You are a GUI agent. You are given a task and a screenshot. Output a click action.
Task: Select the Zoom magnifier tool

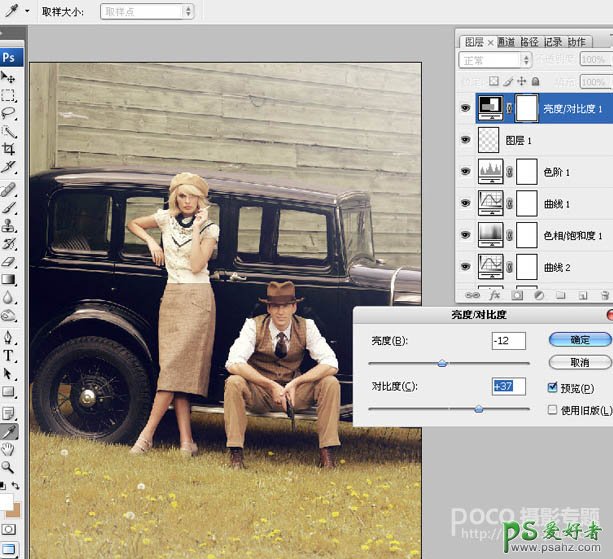9,467
